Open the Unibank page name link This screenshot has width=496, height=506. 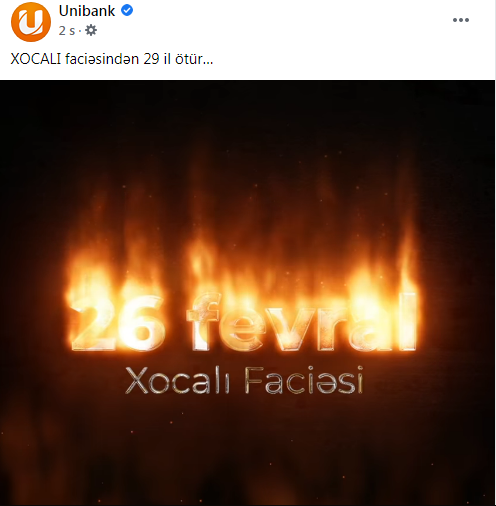(x=87, y=11)
